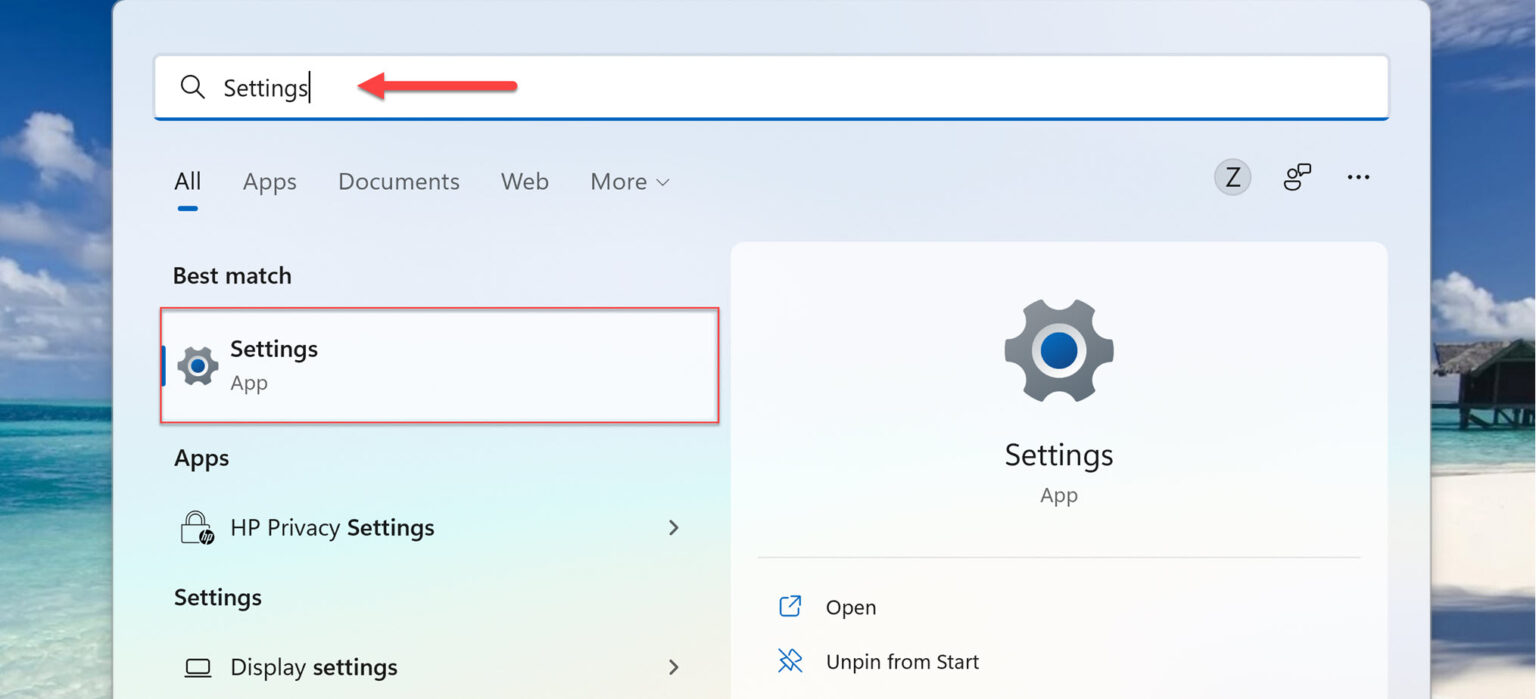Open the Z user account avatar
Image resolution: width=1536 pixels, height=699 pixels.
(x=1232, y=176)
